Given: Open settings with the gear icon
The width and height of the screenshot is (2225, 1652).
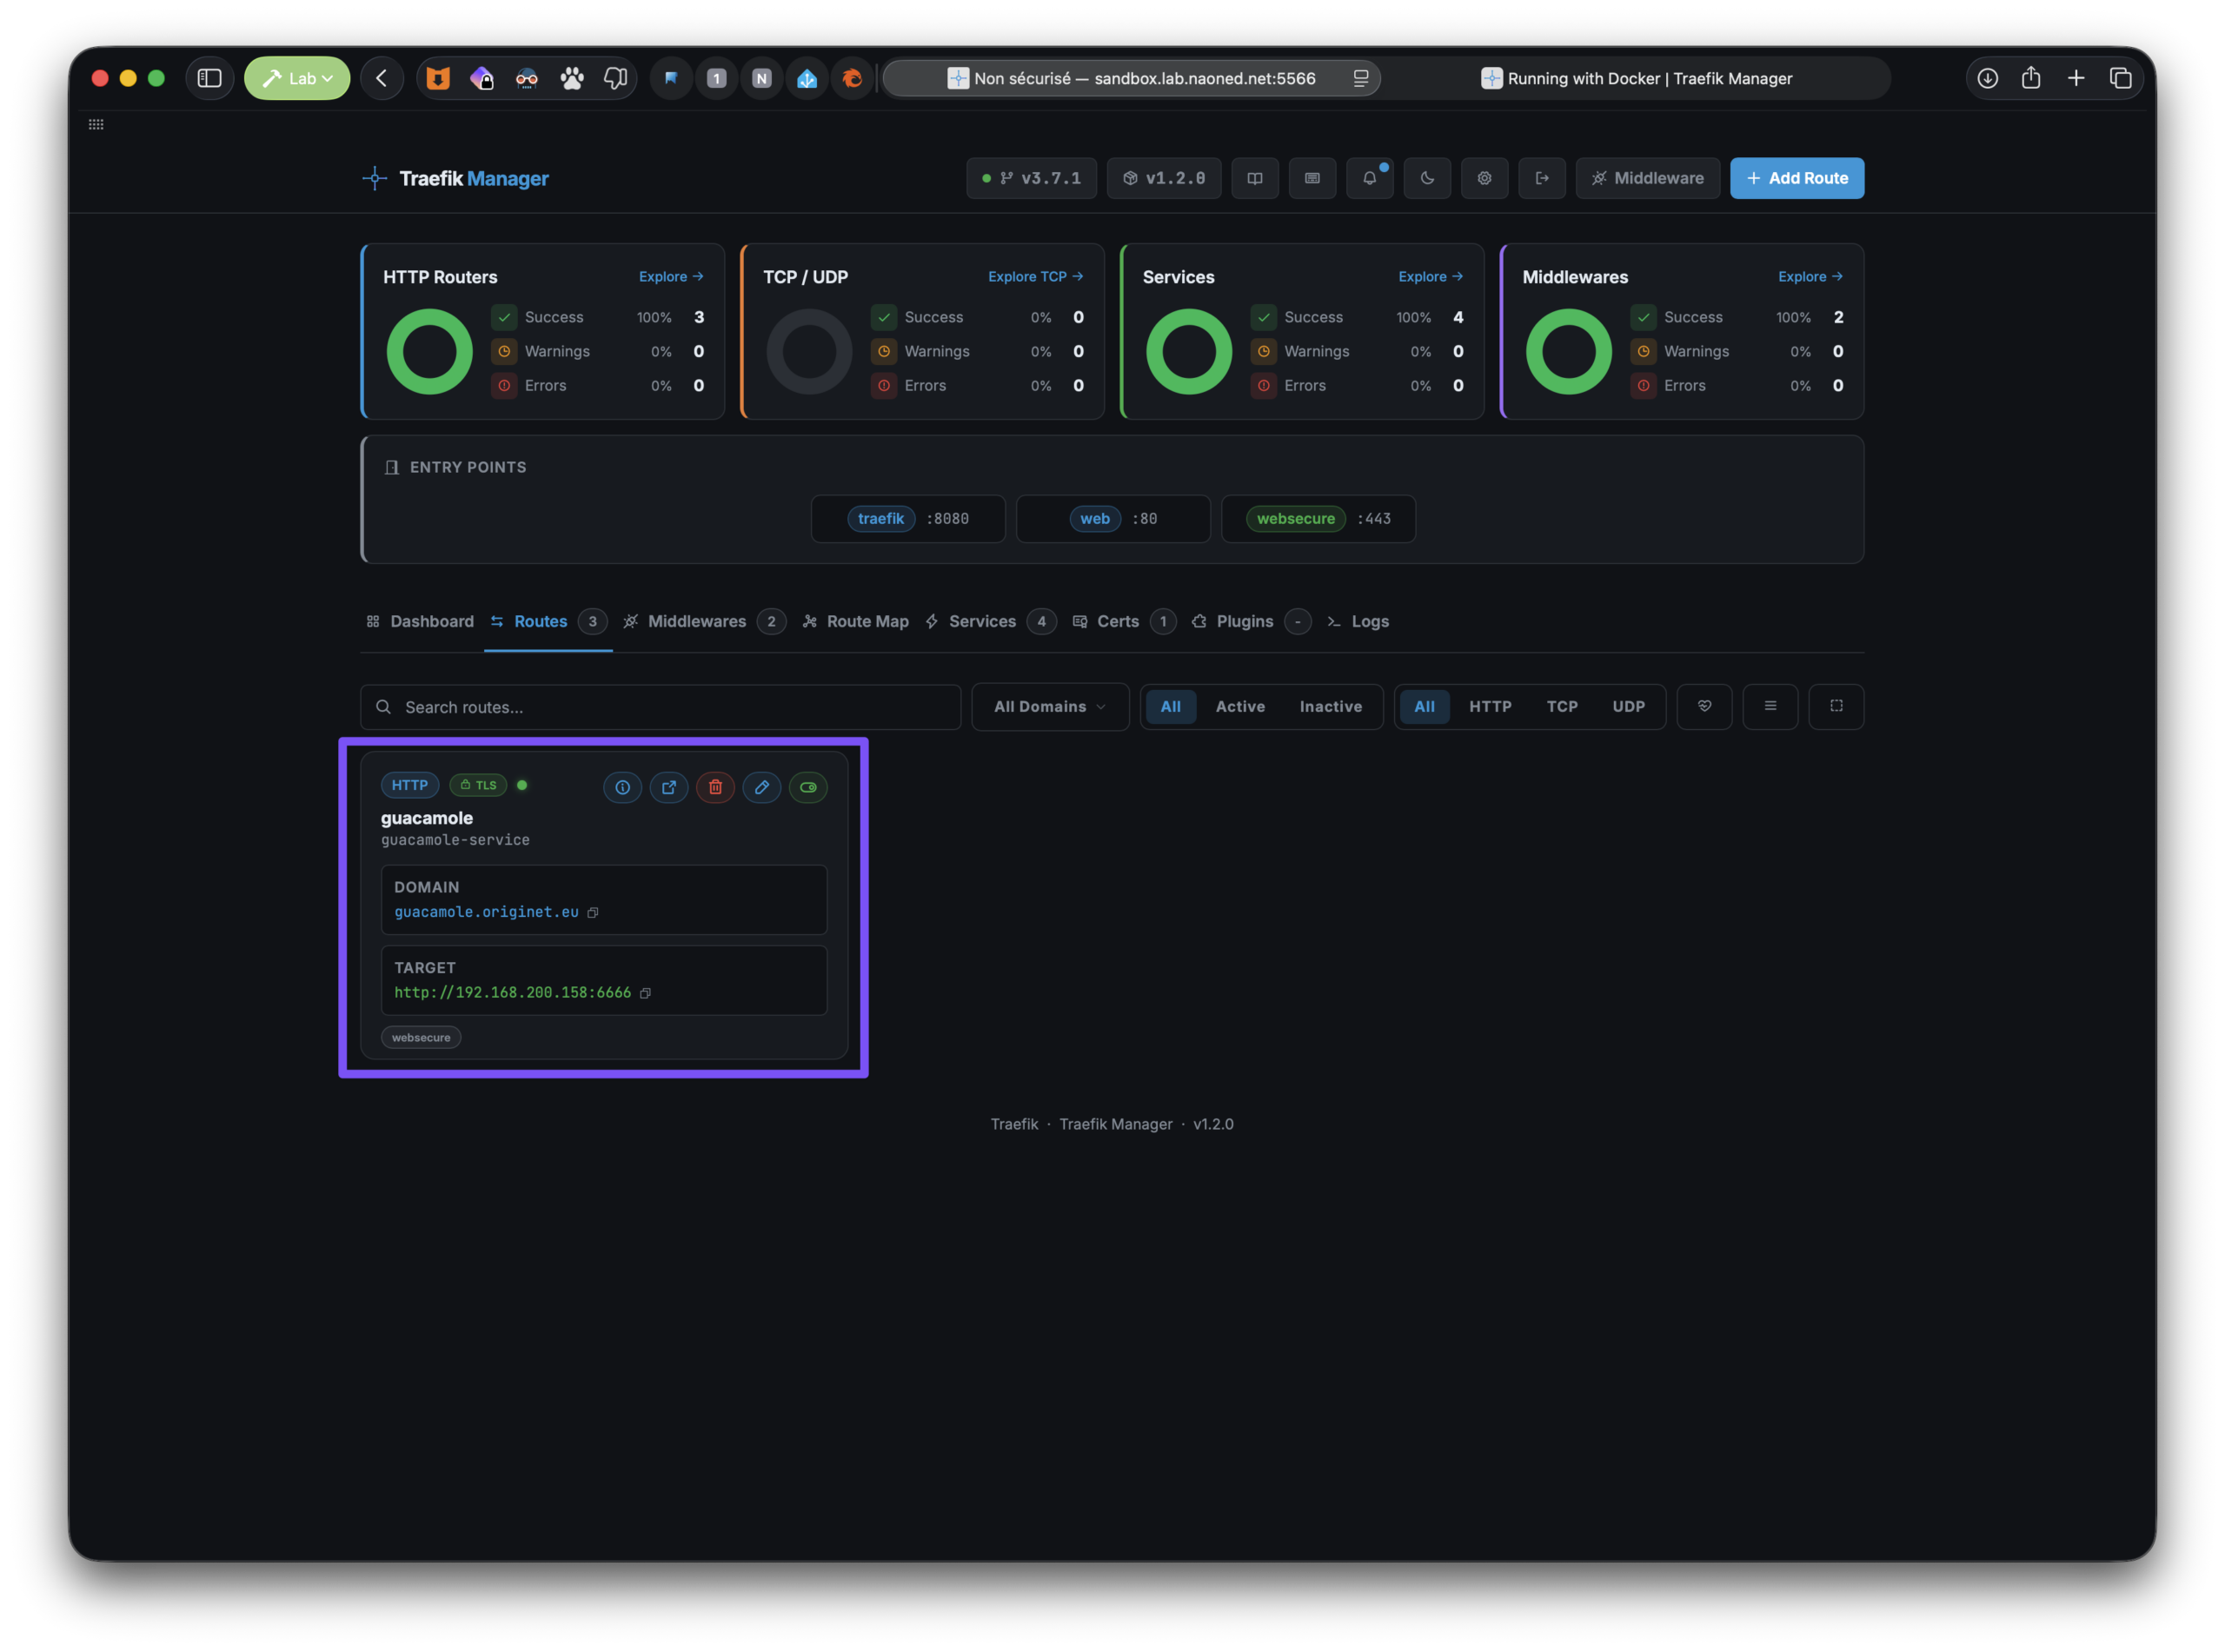Looking at the screenshot, I should click(x=1485, y=178).
